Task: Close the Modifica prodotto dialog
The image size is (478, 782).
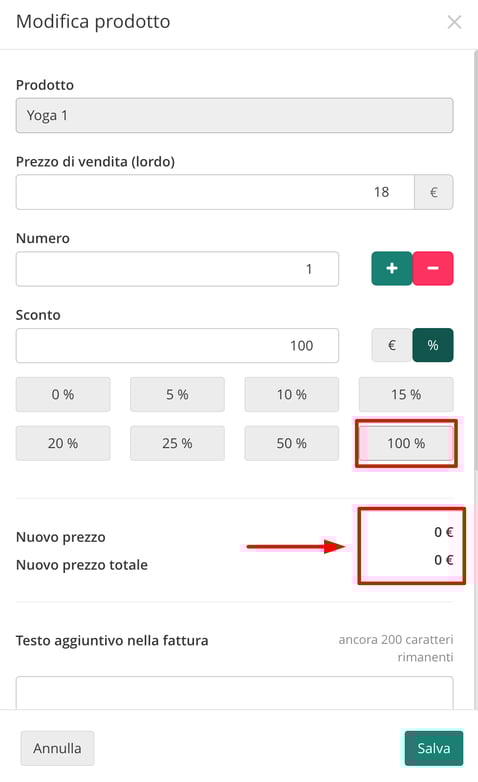Action: click(x=454, y=22)
